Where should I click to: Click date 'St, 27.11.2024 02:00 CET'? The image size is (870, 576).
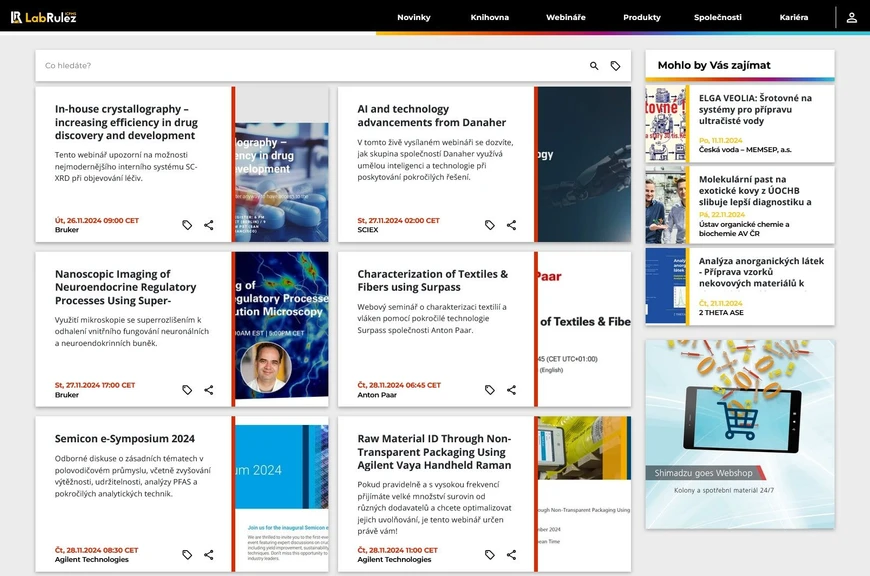pos(398,220)
